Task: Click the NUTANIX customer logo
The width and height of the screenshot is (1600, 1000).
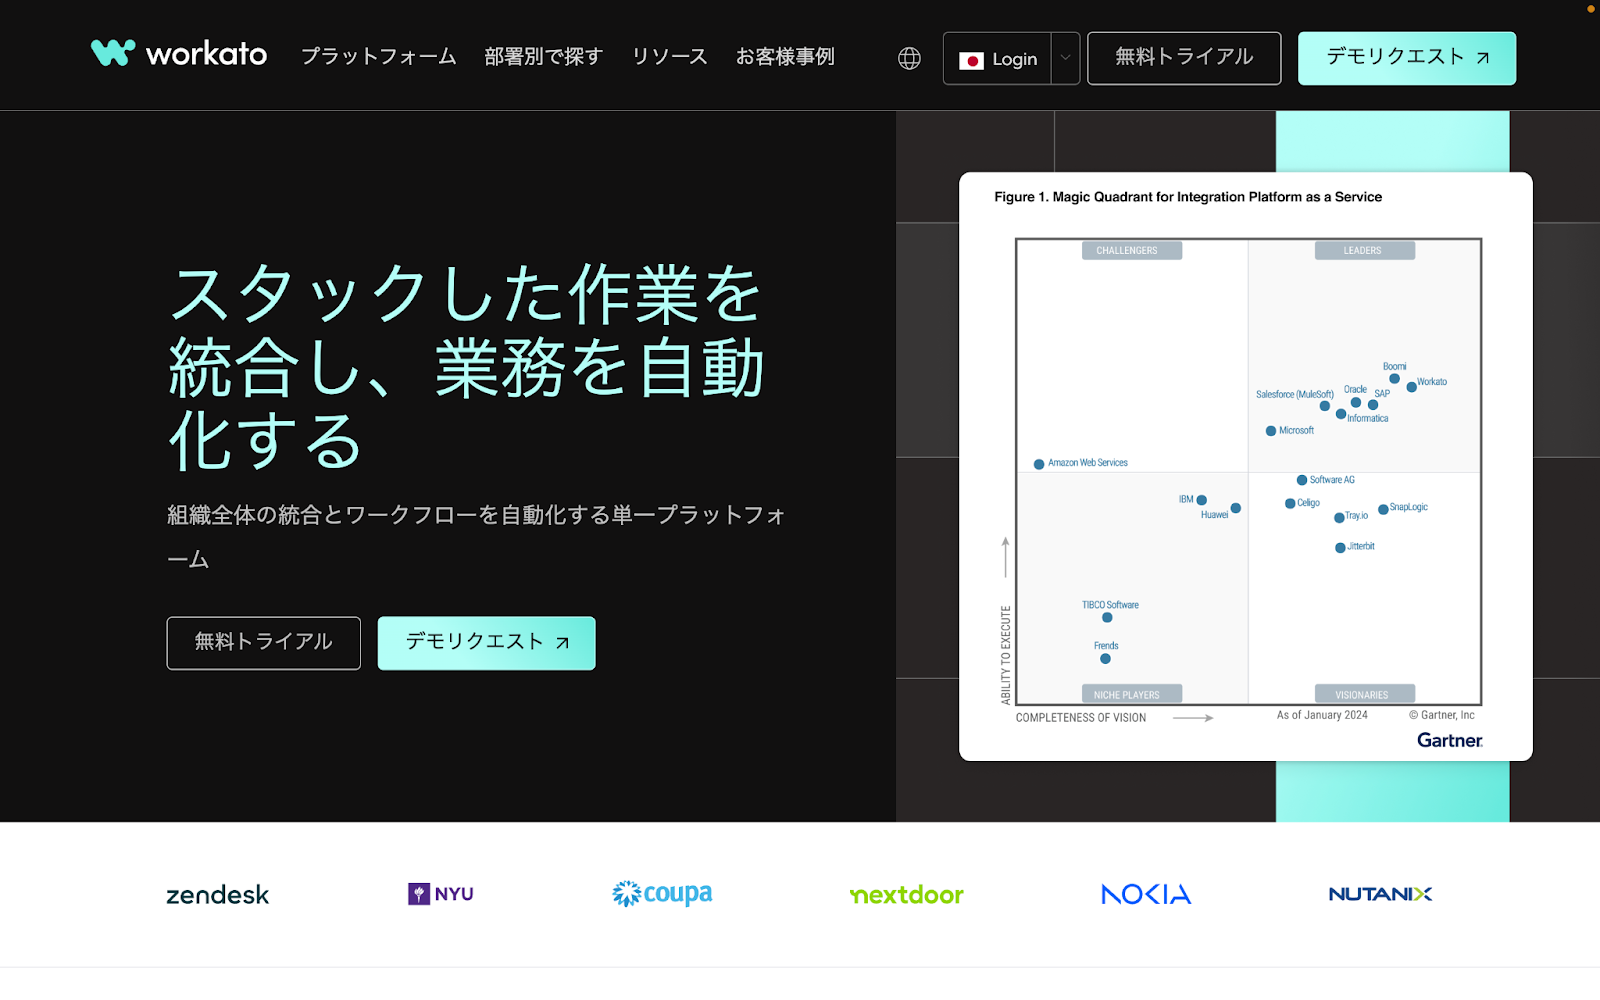Action: [1380, 894]
